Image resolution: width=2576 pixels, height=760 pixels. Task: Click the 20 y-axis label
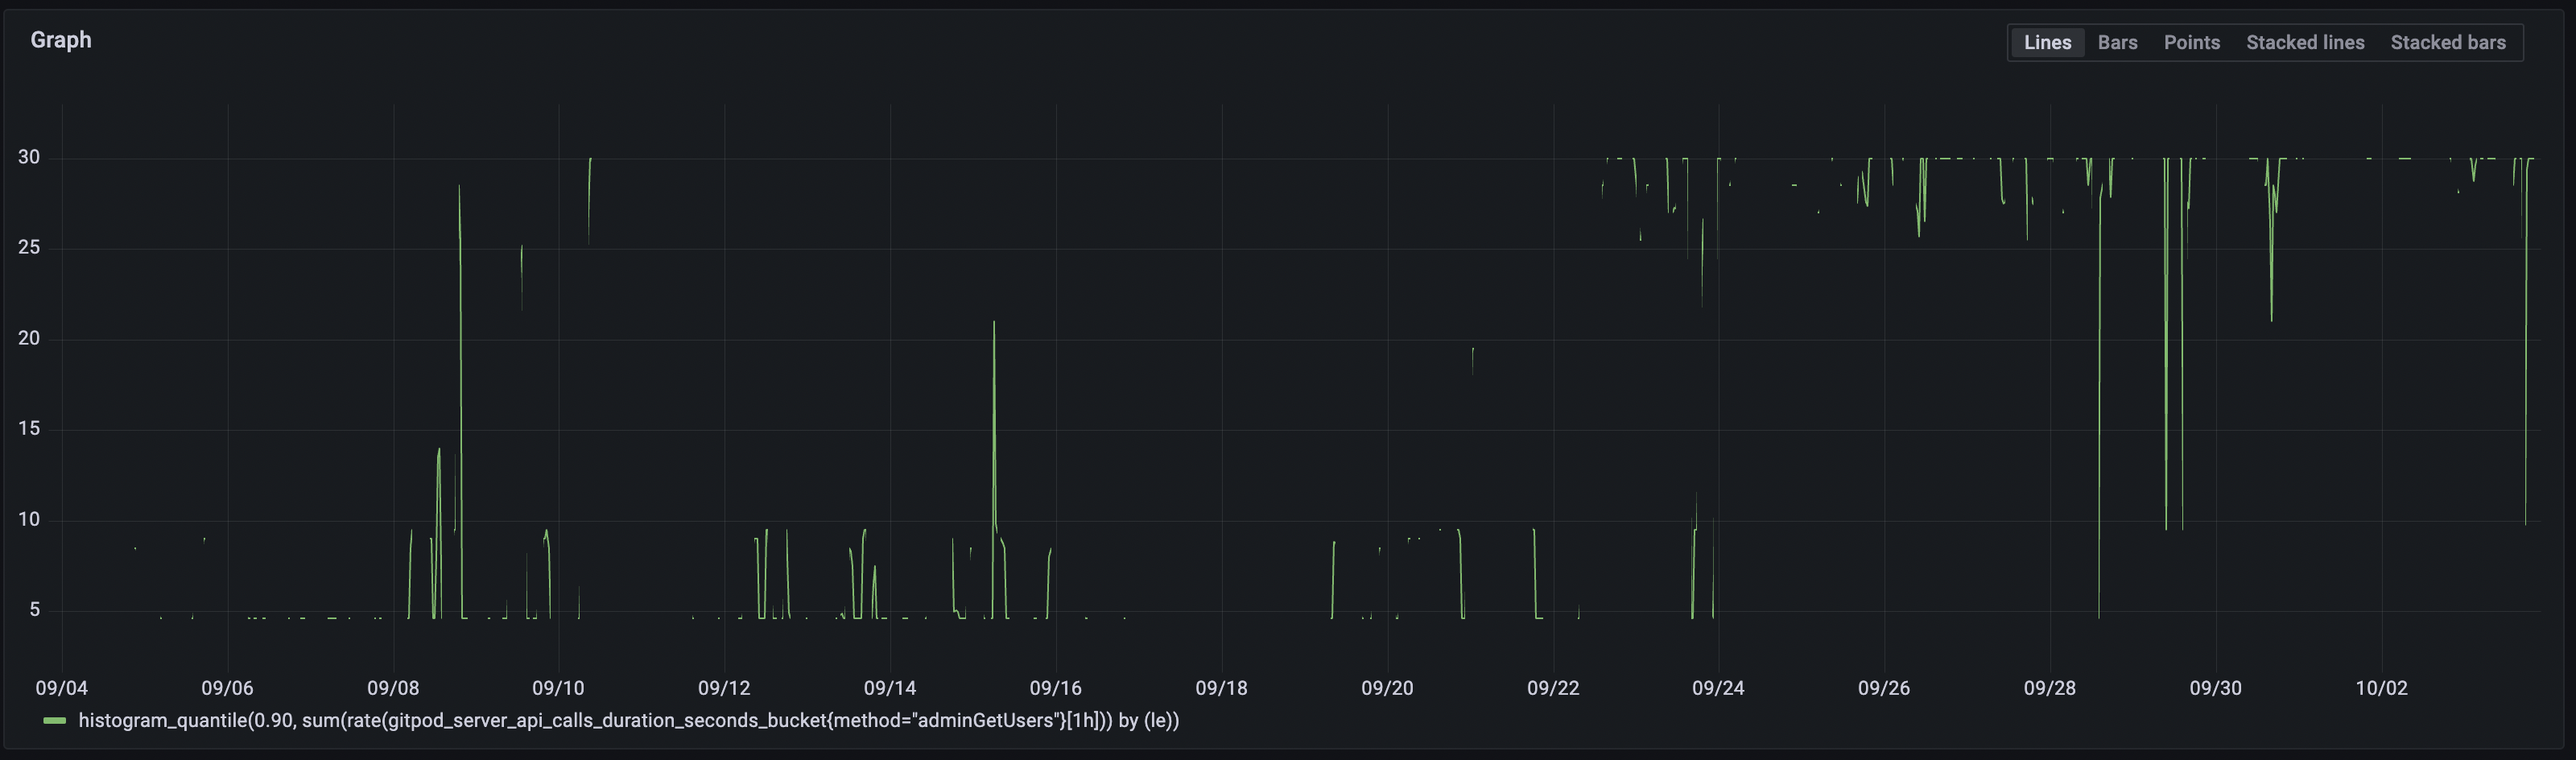click(x=29, y=338)
